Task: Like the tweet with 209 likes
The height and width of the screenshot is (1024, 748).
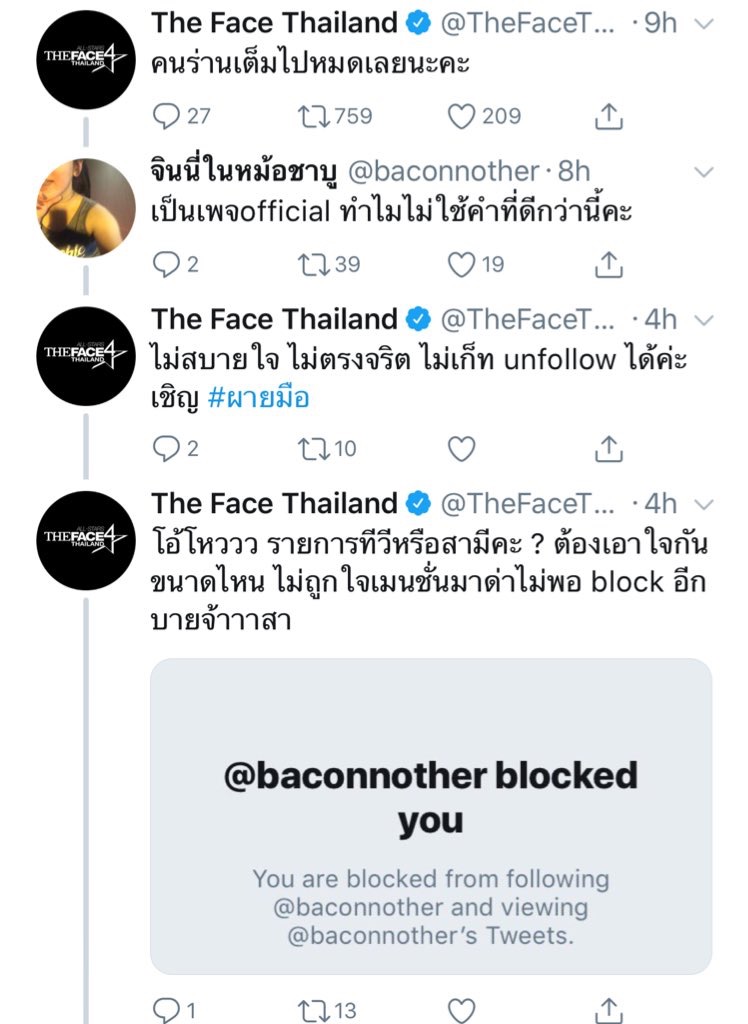Action: pyautogui.click(x=461, y=117)
